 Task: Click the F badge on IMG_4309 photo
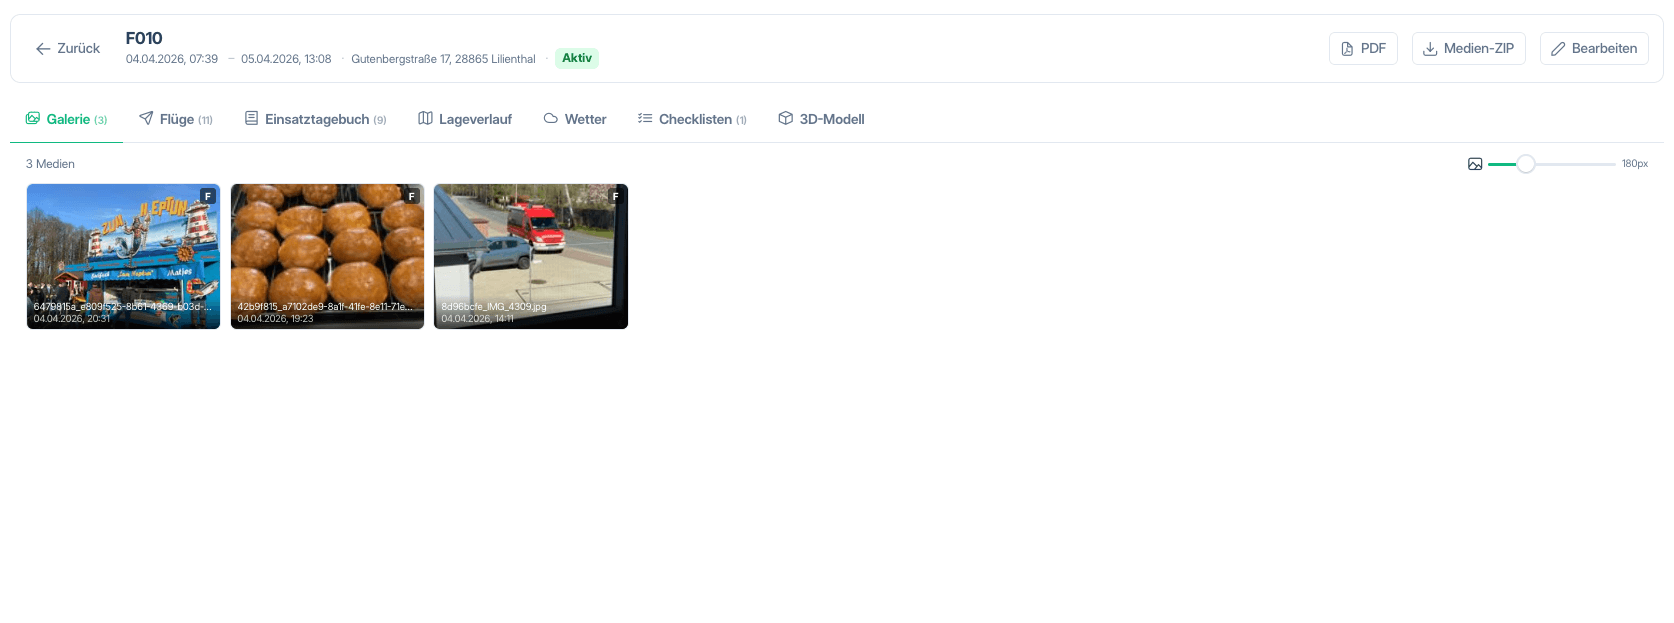tap(615, 196)
